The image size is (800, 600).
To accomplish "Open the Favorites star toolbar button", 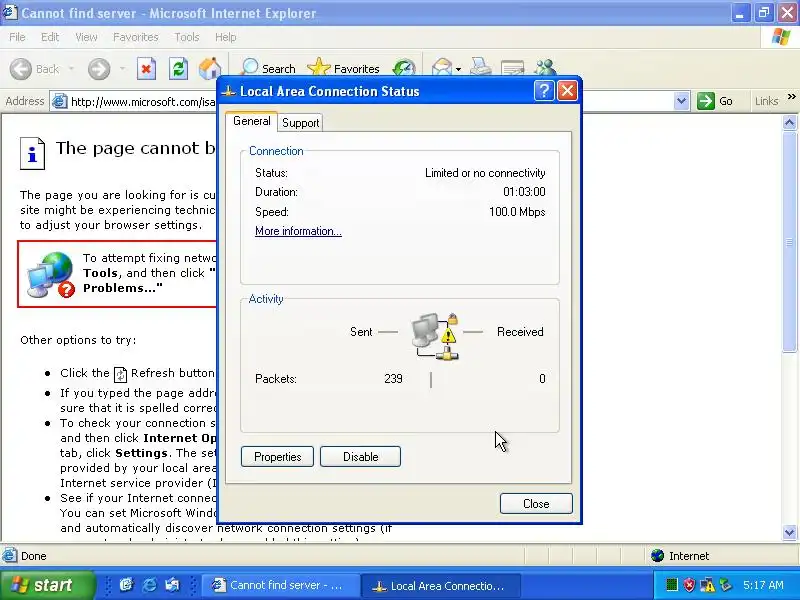I will coord(343,68).
